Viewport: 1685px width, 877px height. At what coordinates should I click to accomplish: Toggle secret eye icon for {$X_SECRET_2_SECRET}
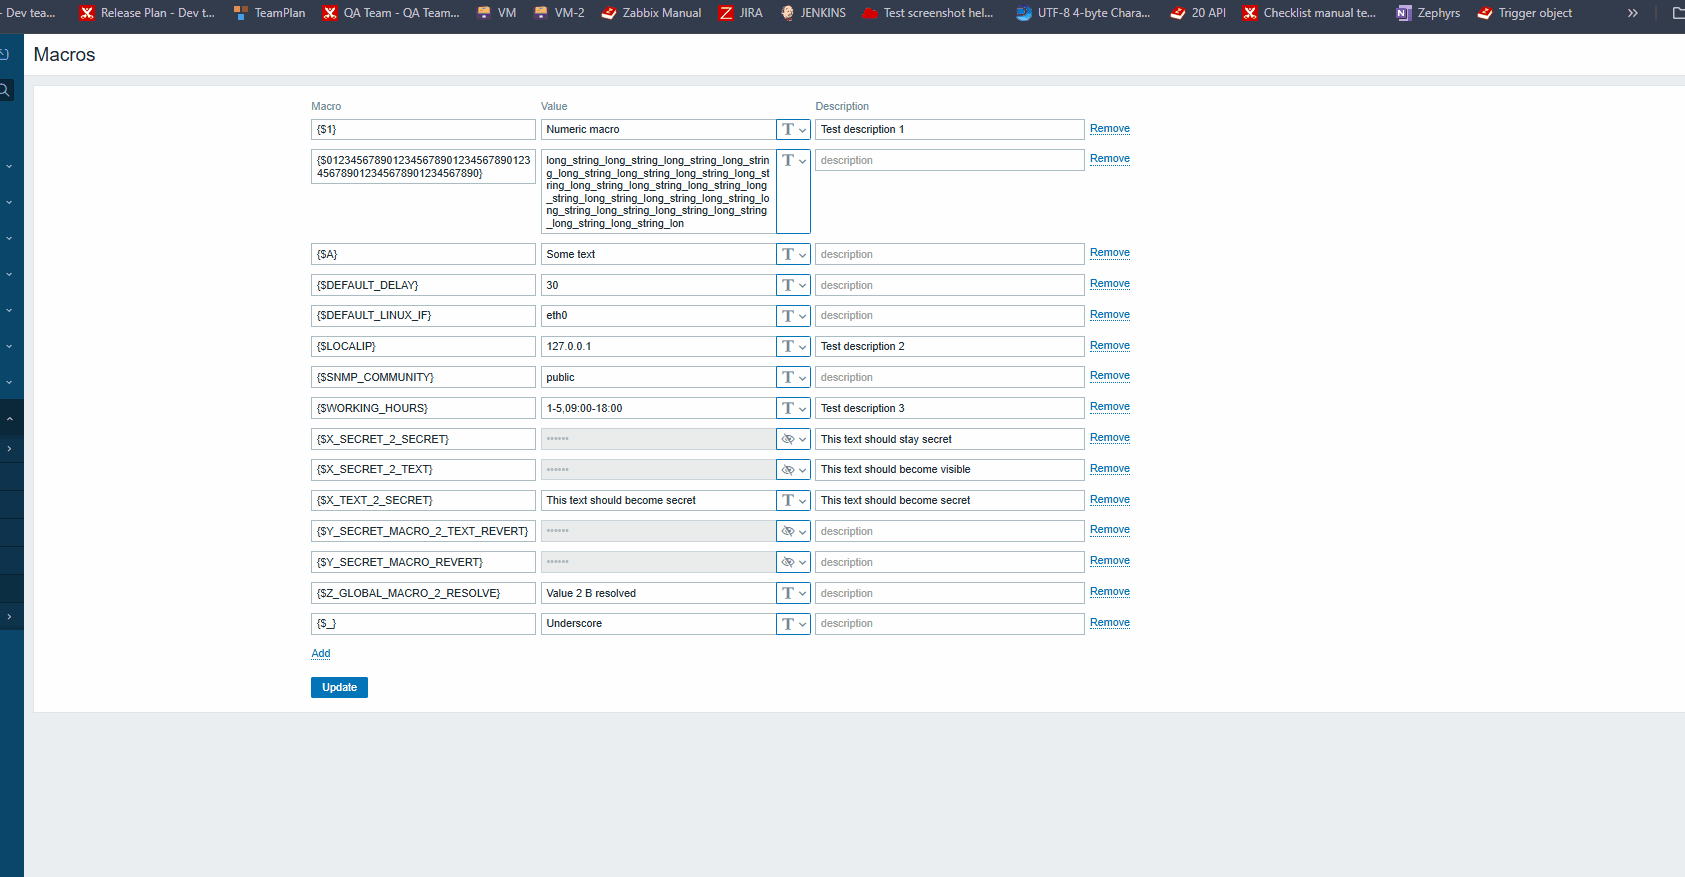(x=793, y=439)
